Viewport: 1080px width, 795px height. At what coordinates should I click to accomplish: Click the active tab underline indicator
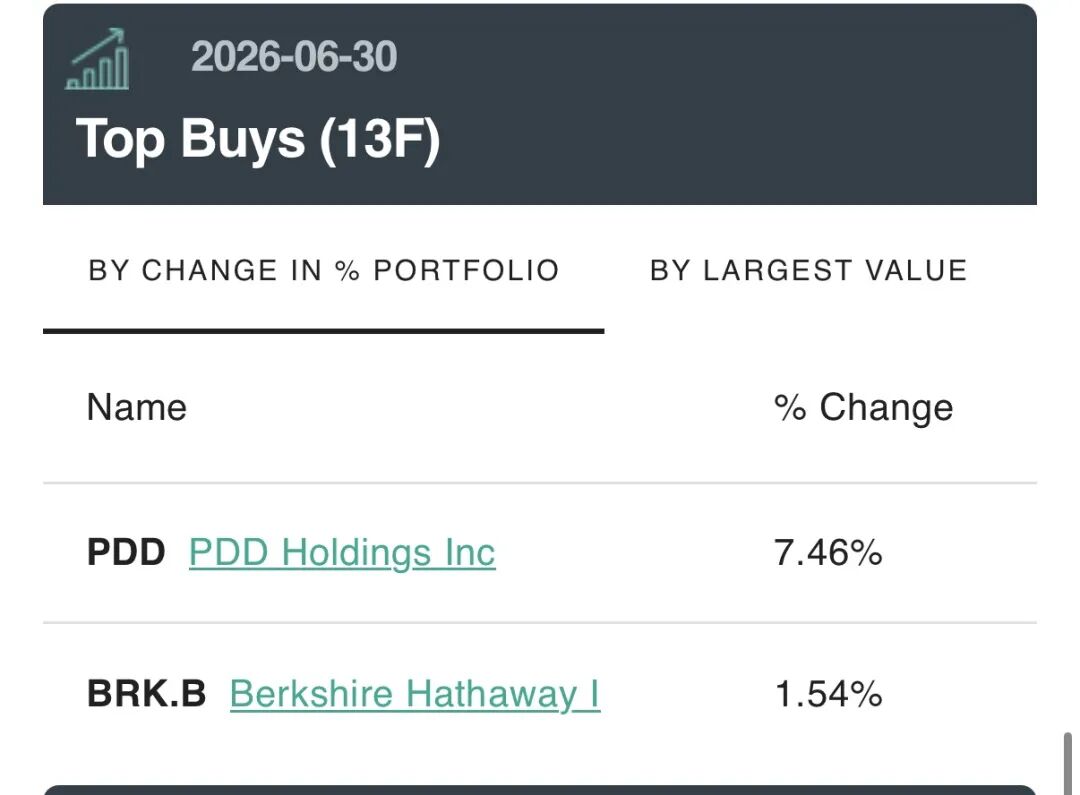pos(324,331)
